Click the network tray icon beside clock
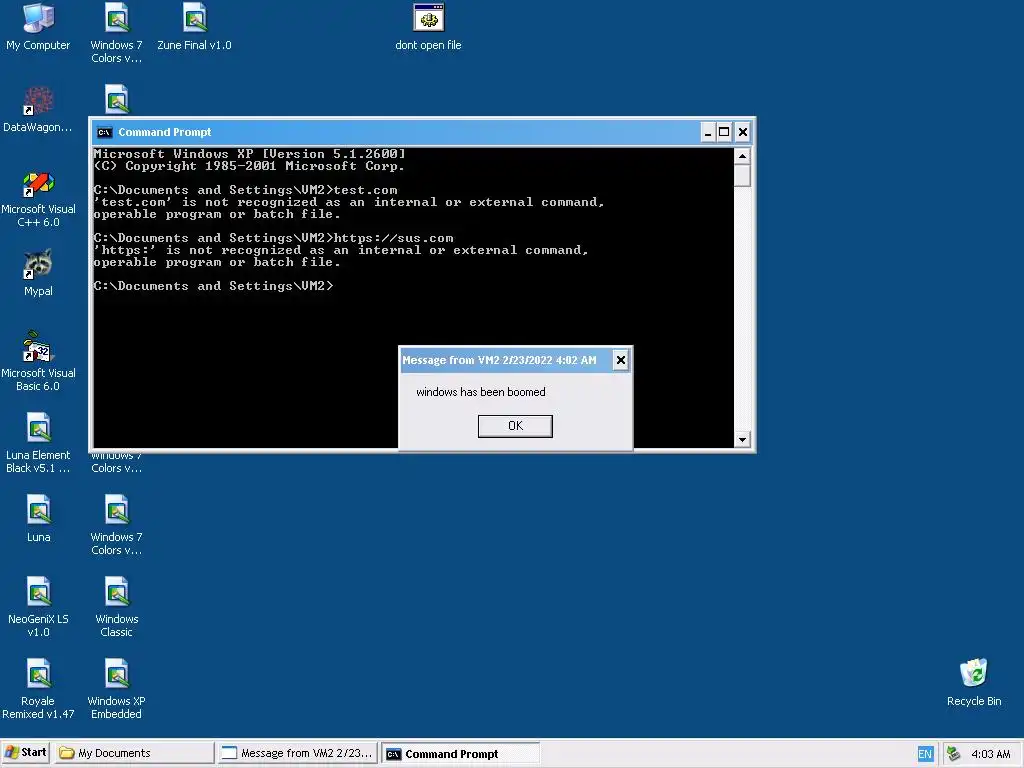1024x768 pixels. coord(953,754)
